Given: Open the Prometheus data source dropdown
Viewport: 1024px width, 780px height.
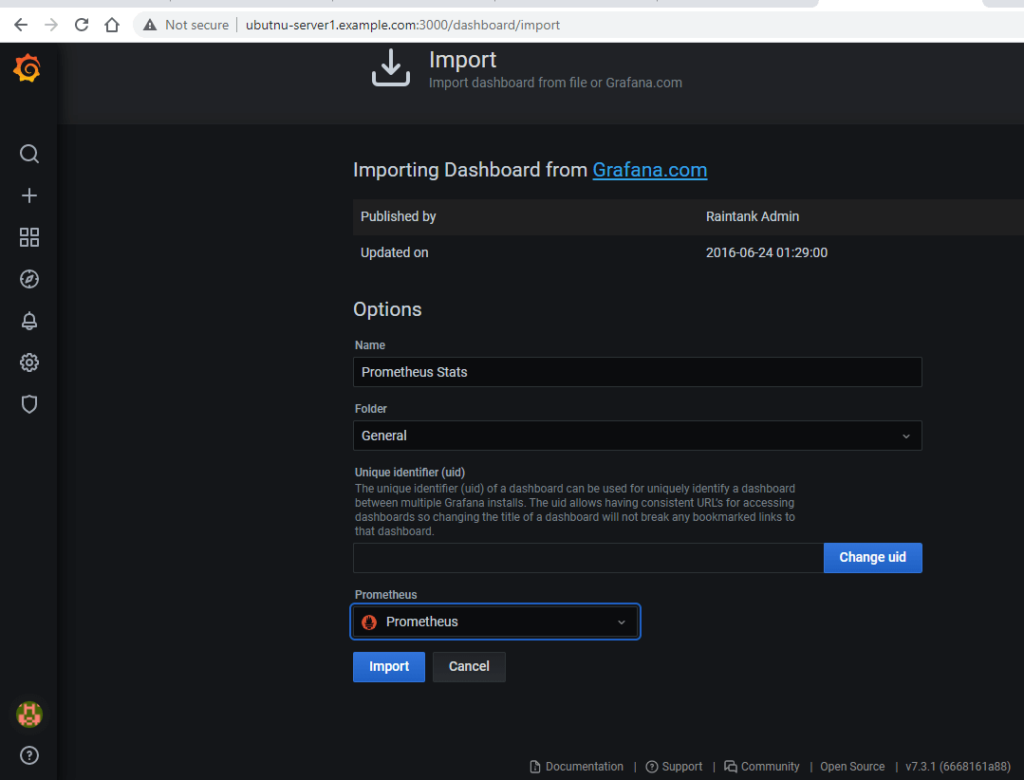Looking at the screenshot, I should 496,622.
